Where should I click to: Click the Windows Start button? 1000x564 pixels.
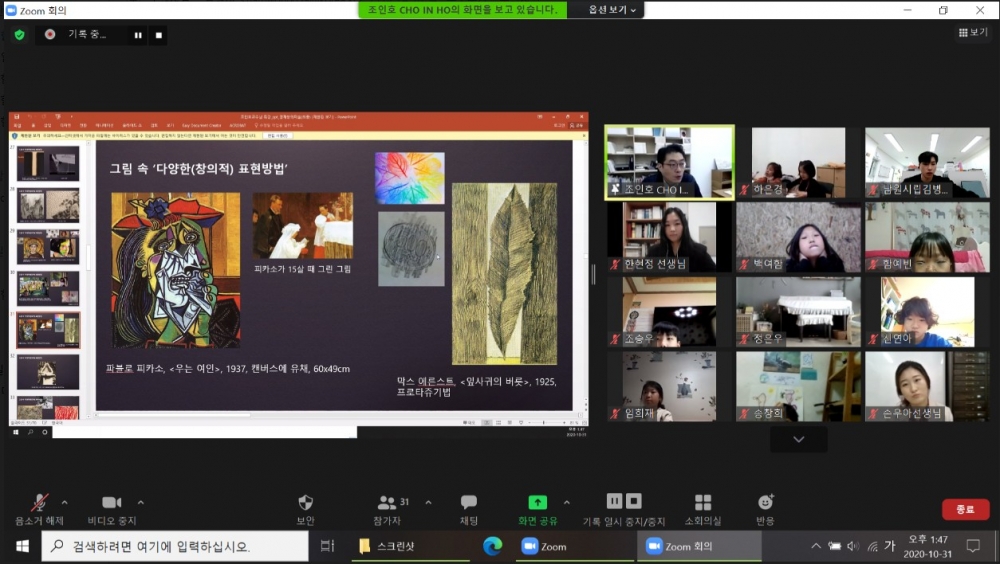click(x=22, y=547)
